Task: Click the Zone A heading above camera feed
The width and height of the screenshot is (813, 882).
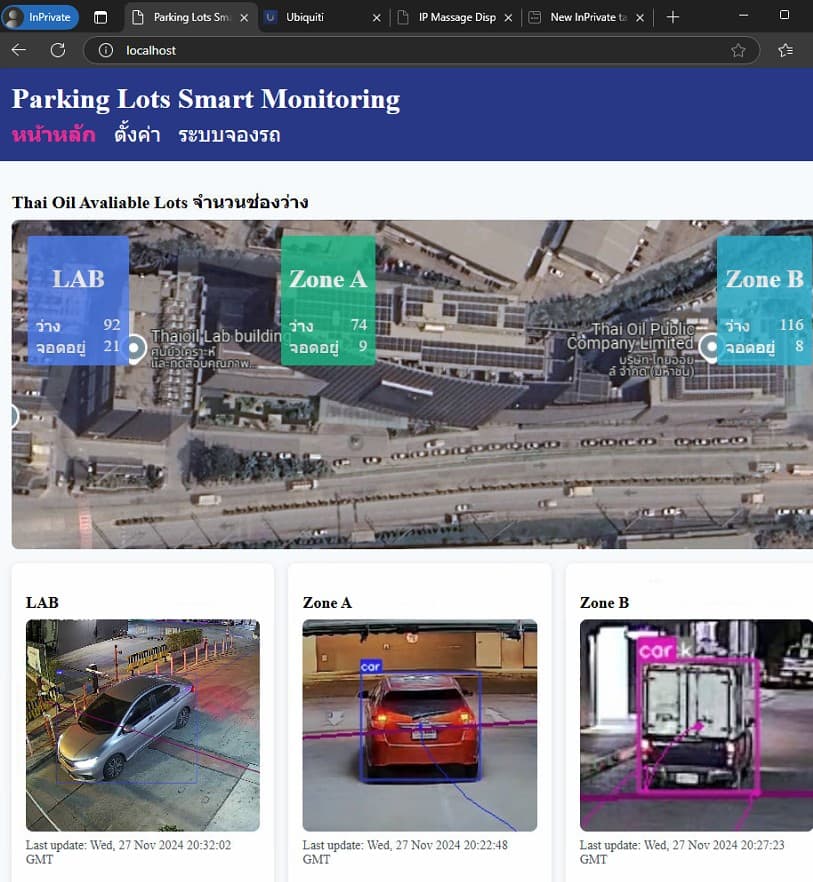Action: point(327,602)
